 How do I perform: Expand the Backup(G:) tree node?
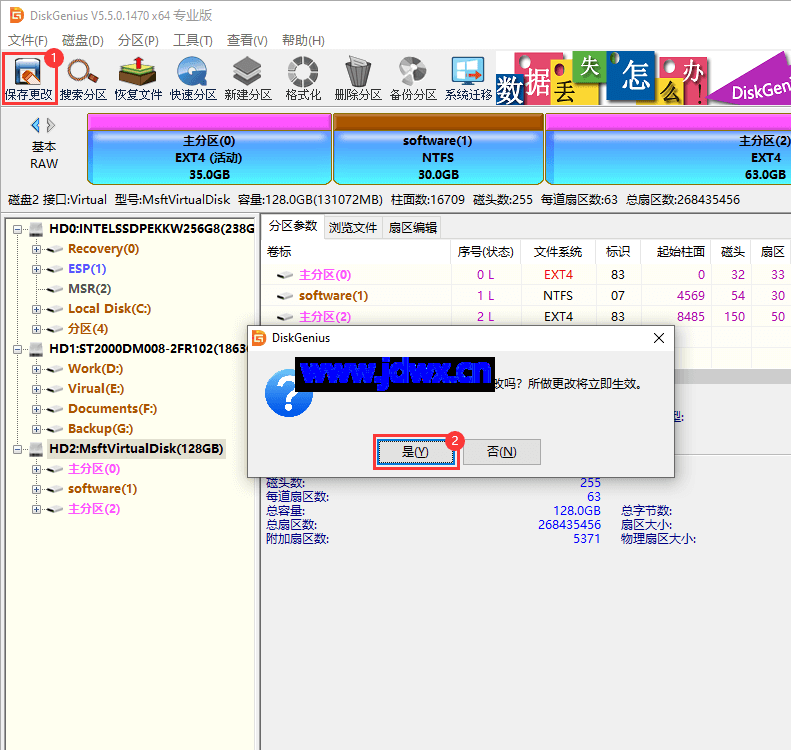36,429
